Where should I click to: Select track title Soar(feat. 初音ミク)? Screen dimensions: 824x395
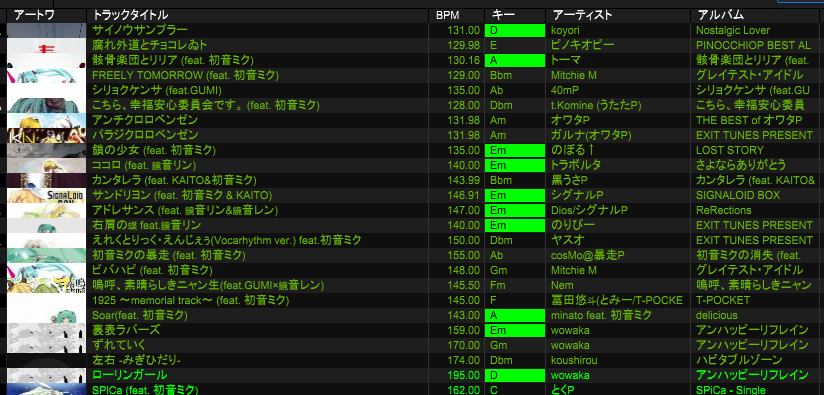click(140, 315)
